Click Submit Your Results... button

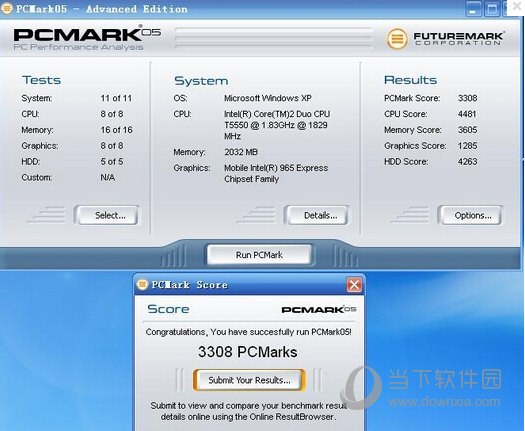pos(249,380)
